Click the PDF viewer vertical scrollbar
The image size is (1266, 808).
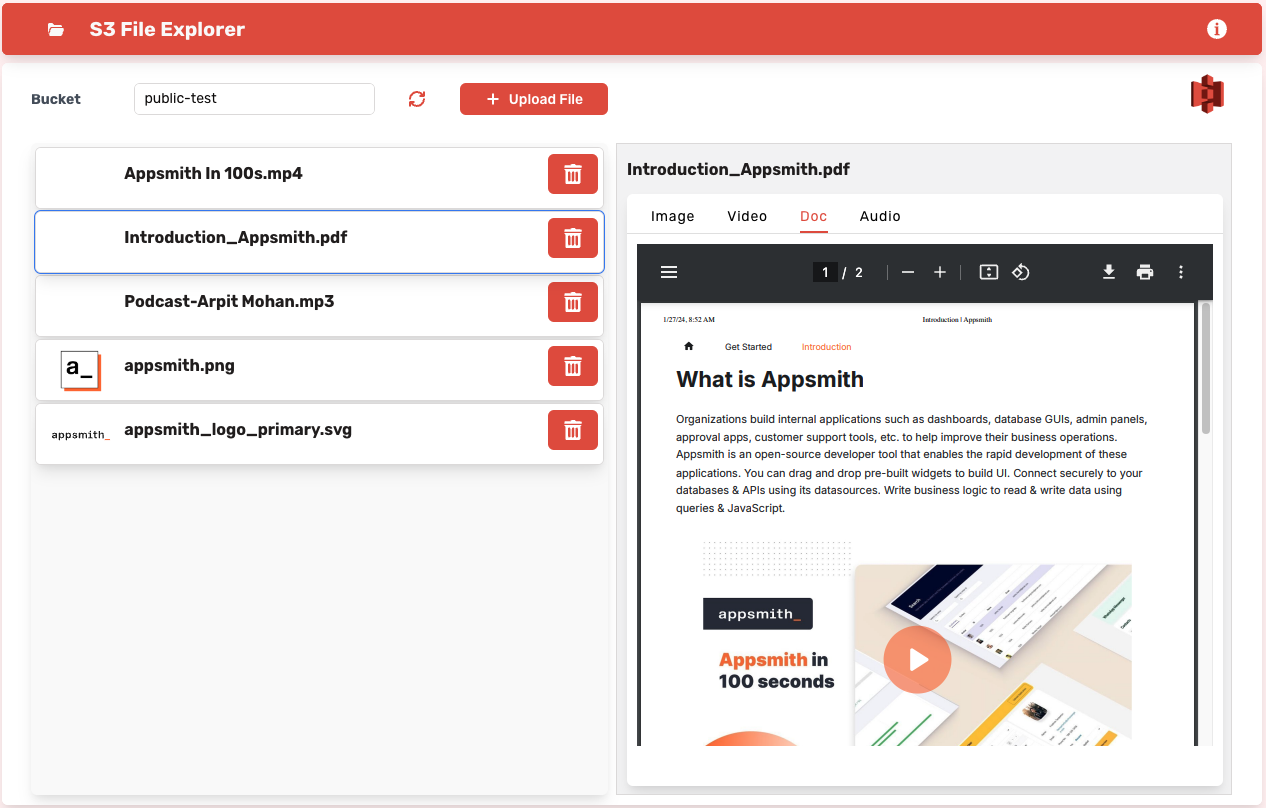pos(1205,370)
